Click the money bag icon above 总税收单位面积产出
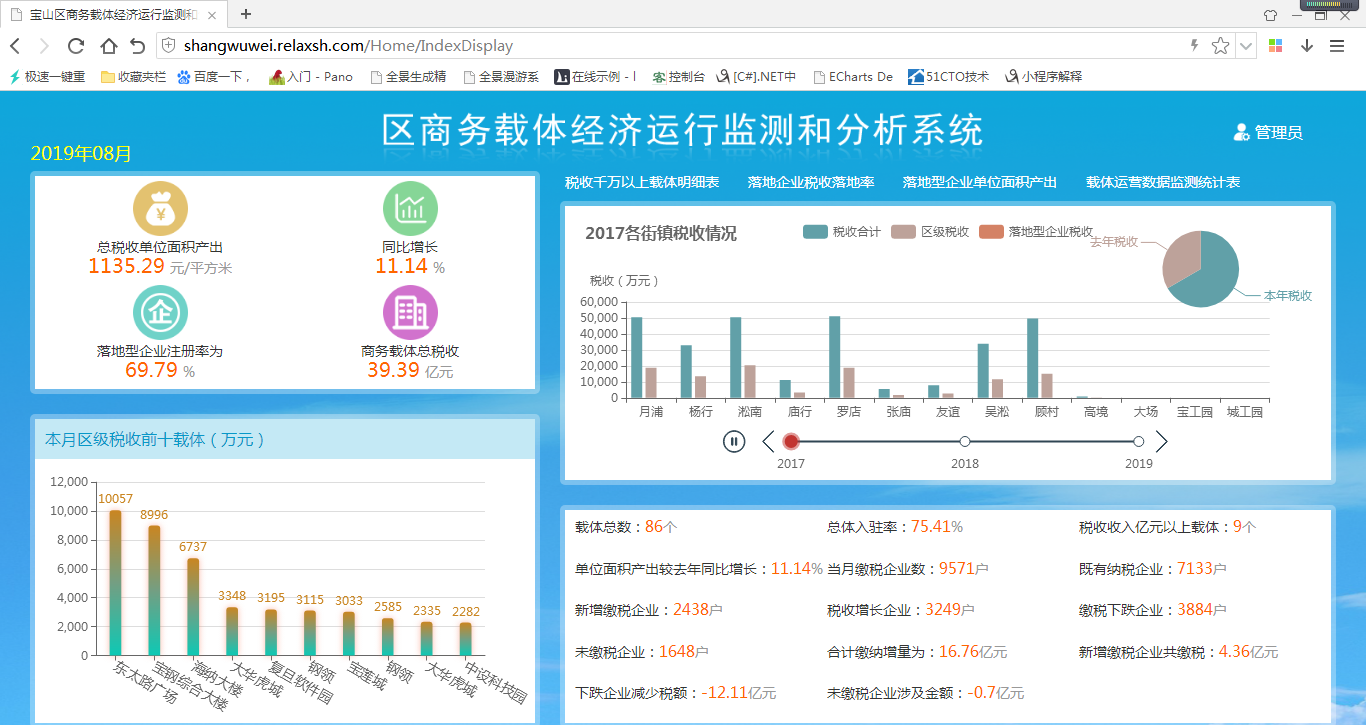This screenshot has height=725, width=1366. [160, 210]
